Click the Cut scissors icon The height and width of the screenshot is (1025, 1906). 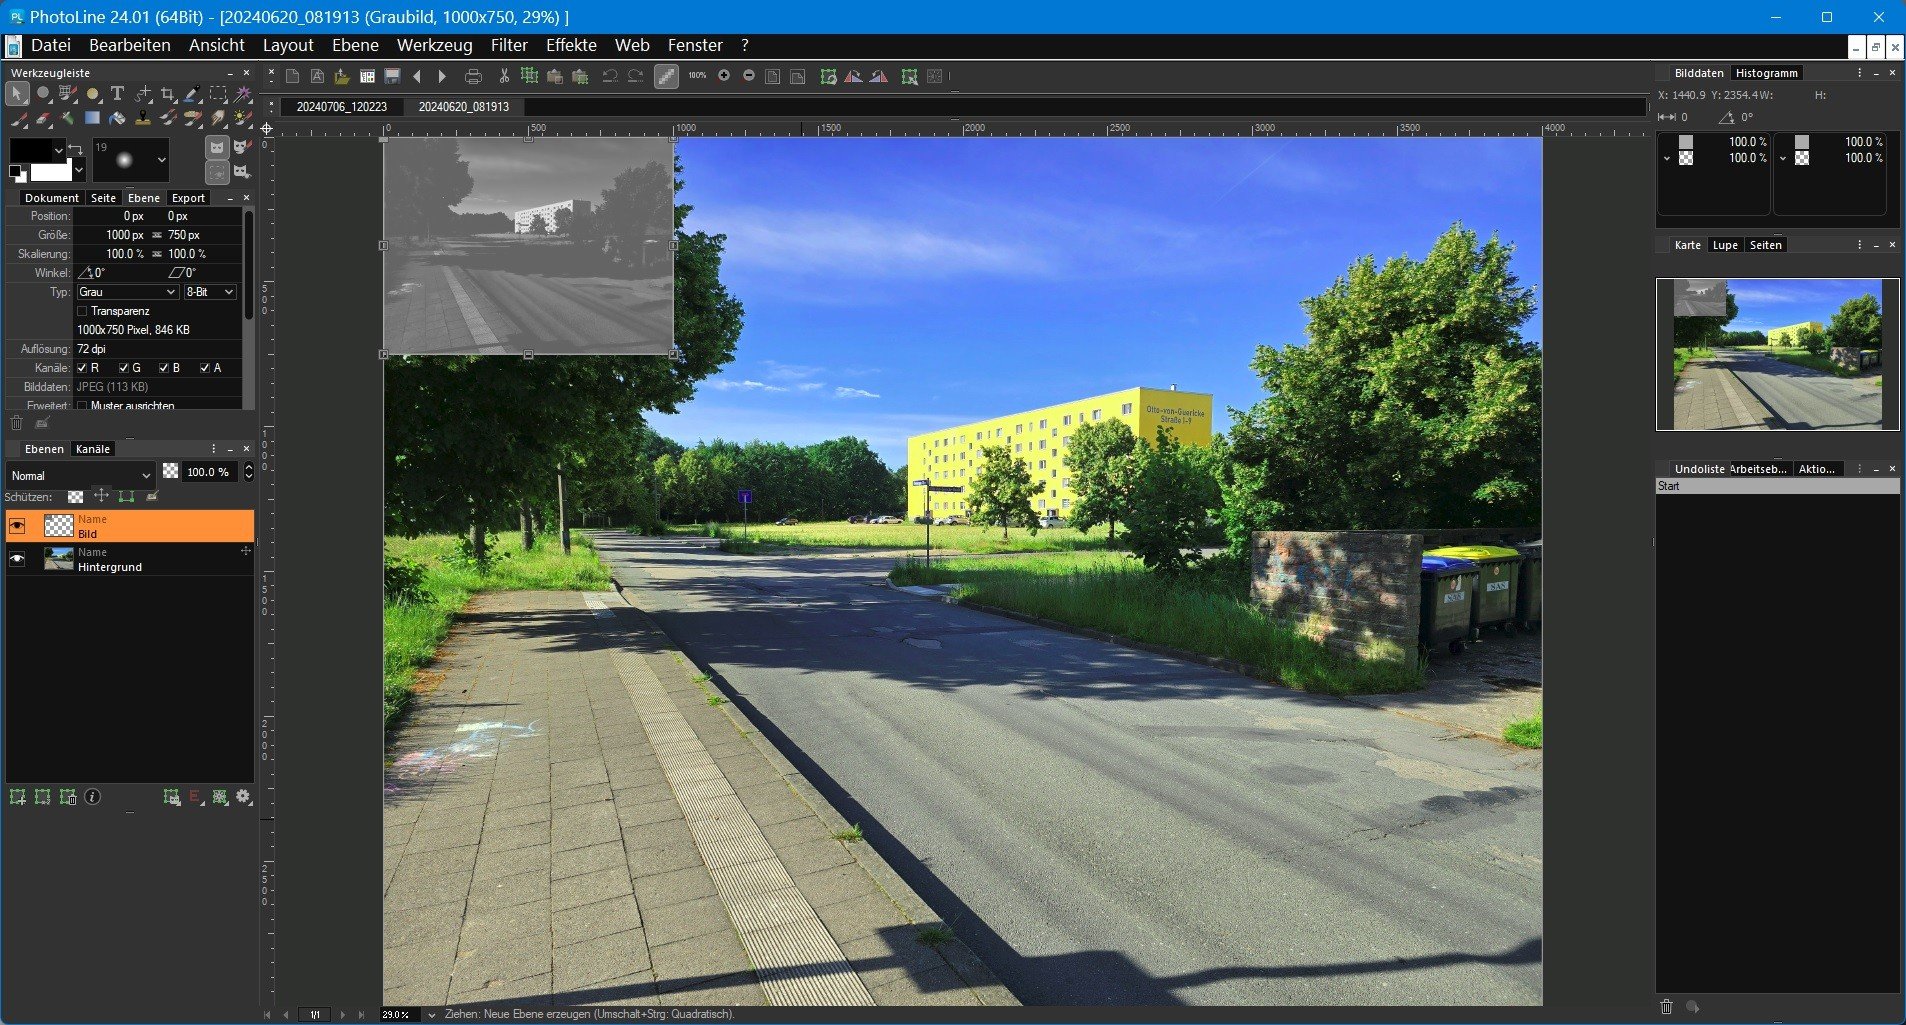tap(504, 76)
